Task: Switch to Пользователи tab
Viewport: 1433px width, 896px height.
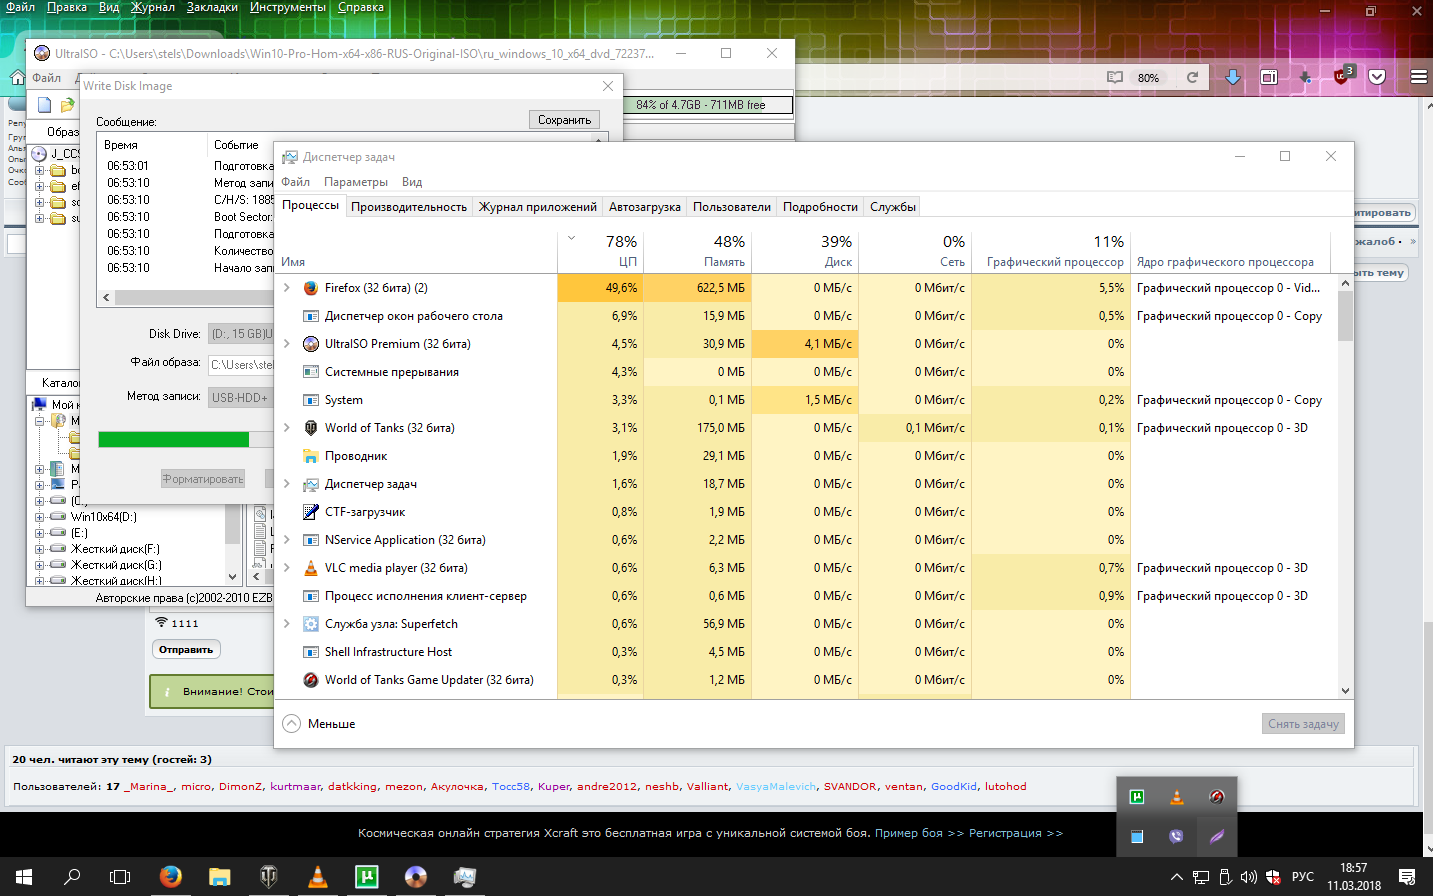Action: click(732, 207)
